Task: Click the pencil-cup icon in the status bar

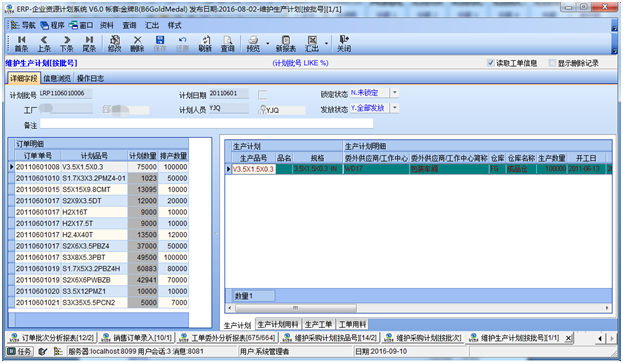Action: (x=43, y=351)
